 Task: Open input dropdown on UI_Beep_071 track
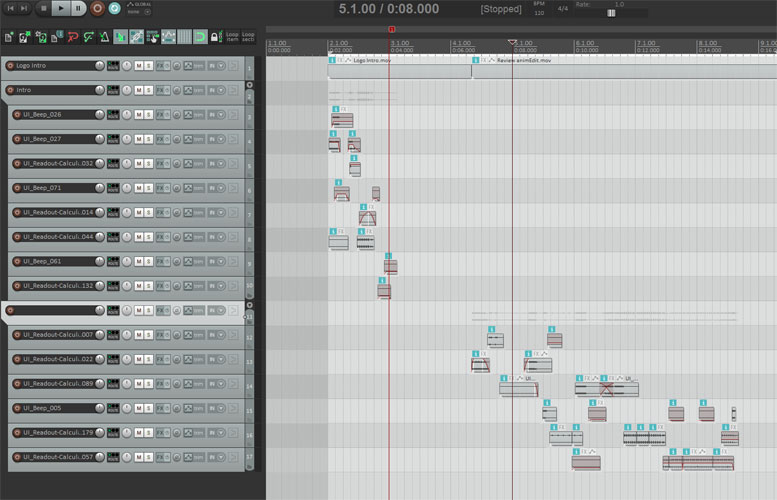[x=220, y=188]
